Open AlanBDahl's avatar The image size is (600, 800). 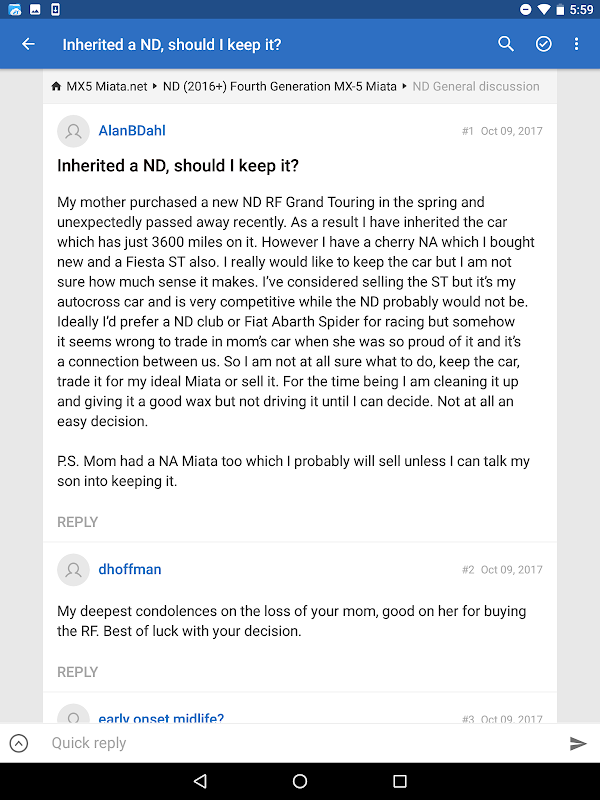73,131
